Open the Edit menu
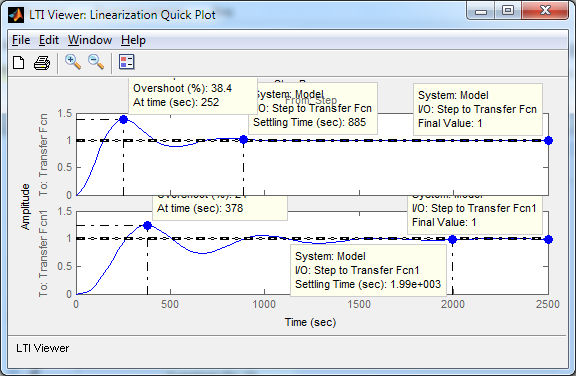The width and height of the screenshot is (576, 376). pyautogui.click(x=49, y=40)
